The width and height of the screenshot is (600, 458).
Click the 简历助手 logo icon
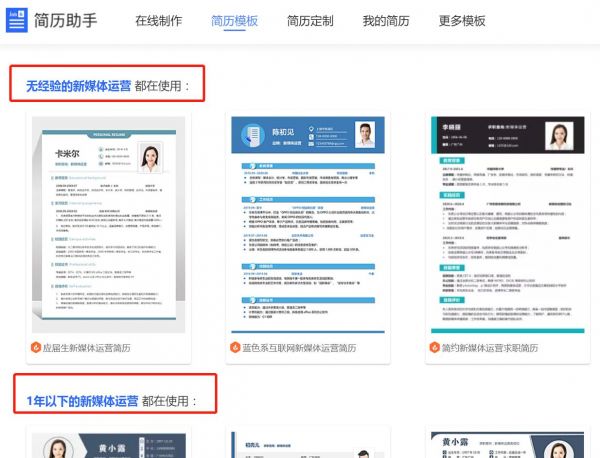pyautogui.click(x=16, y=20)
